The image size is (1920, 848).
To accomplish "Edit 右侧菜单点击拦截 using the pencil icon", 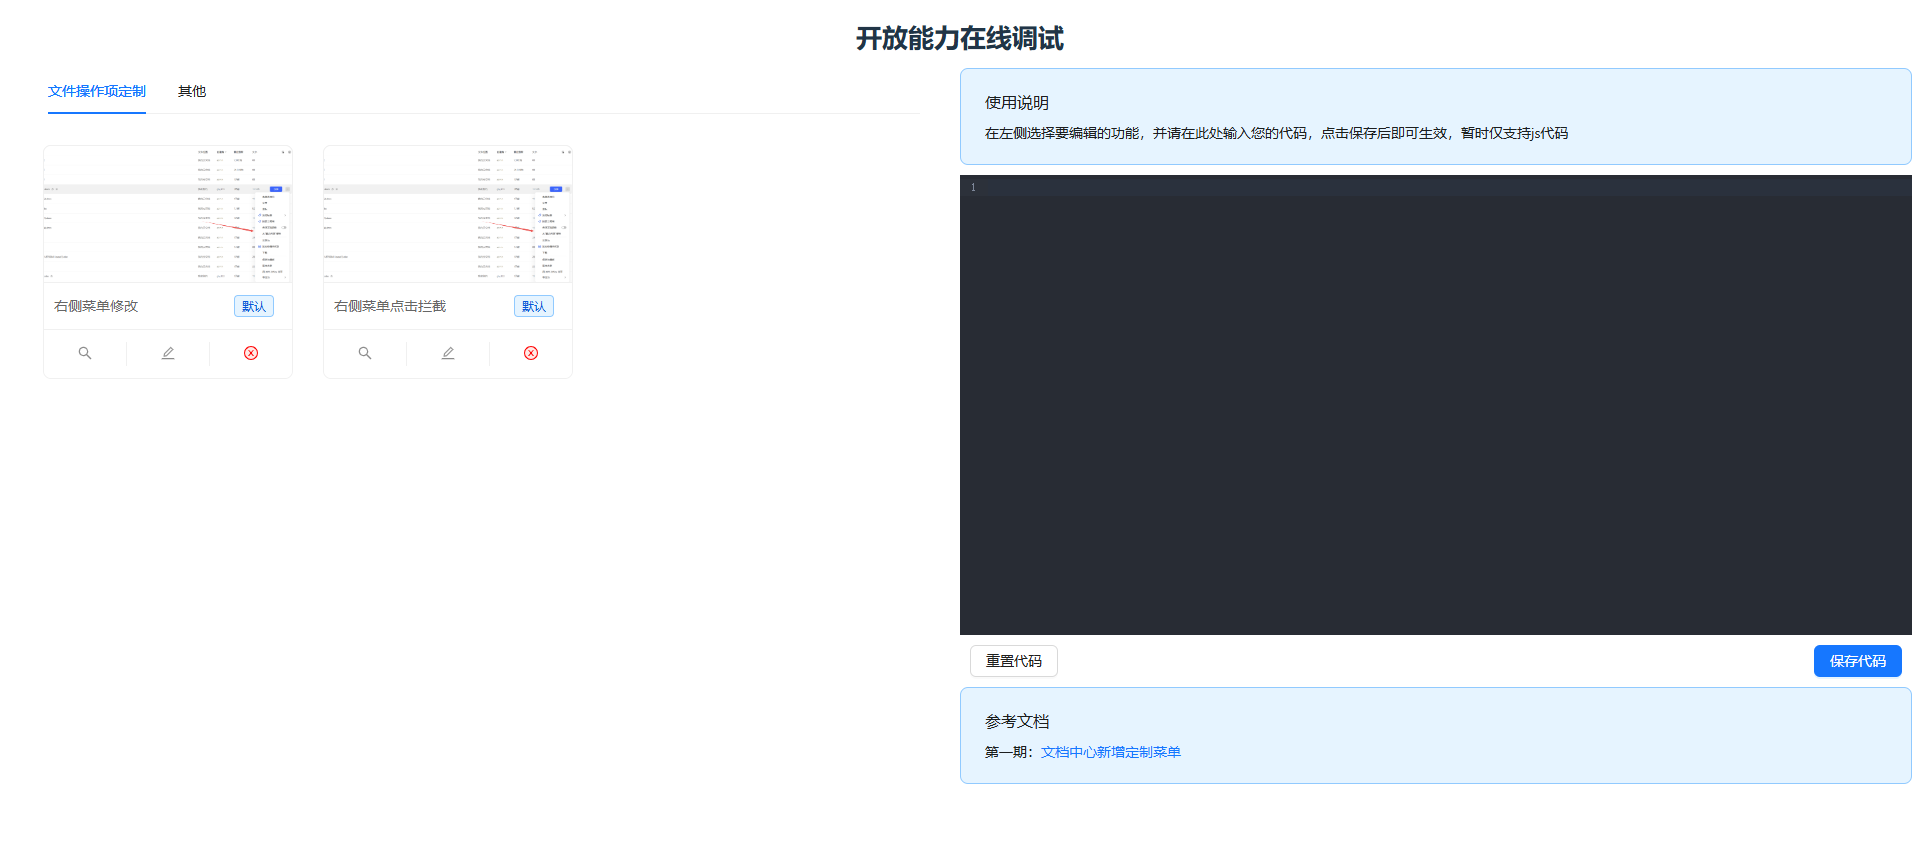I will (x=448, y=353).
